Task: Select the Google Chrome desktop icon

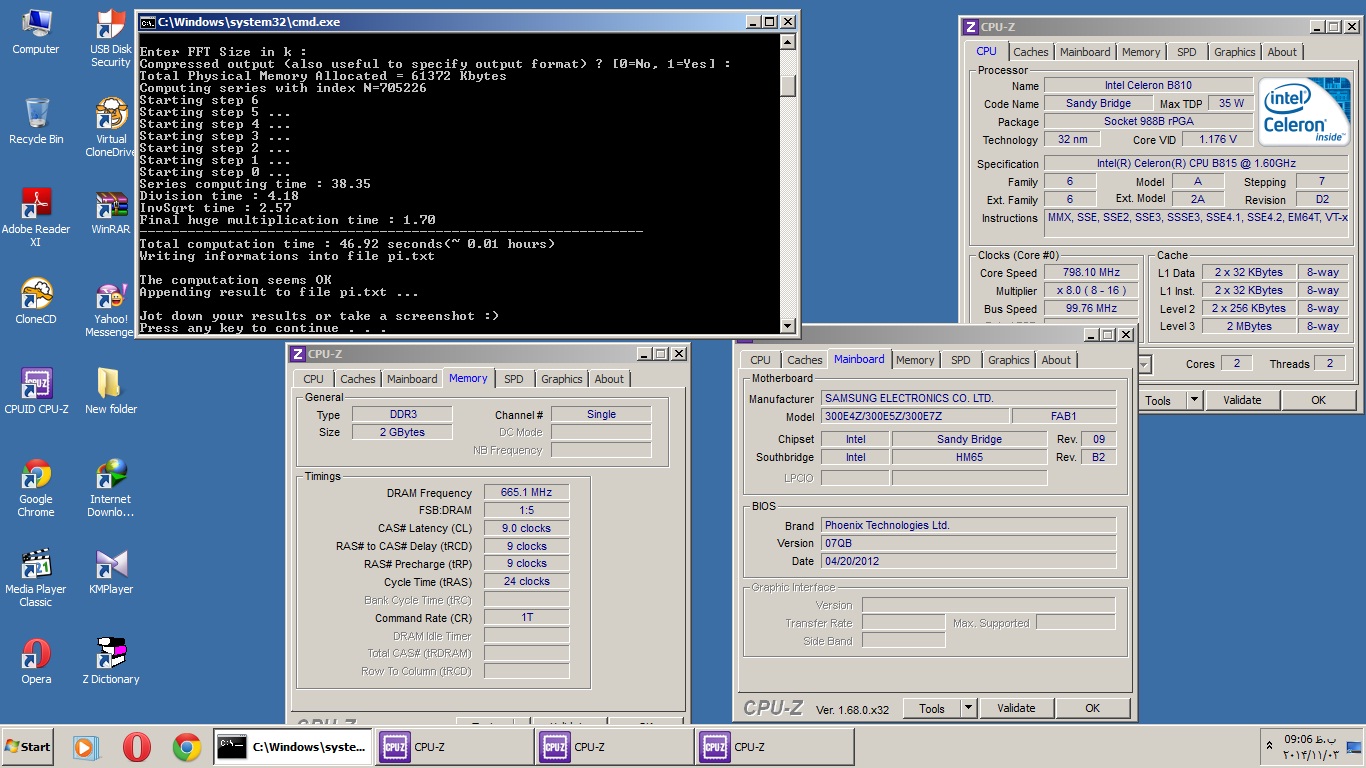Action: click(x=36, y=487)
